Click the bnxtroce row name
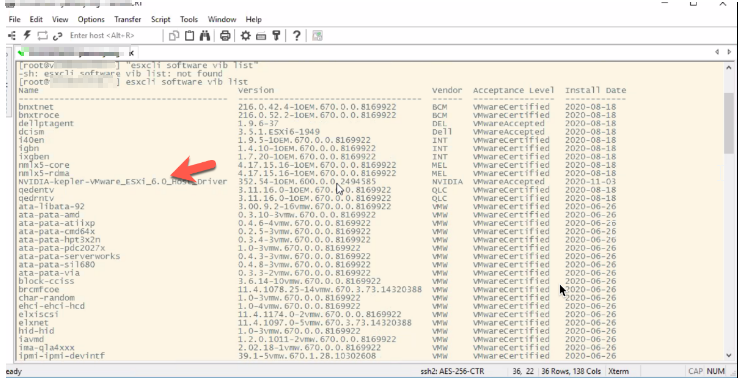Viewport: 740px width, 378px height. pyautogui.click(x=39, y=115)
